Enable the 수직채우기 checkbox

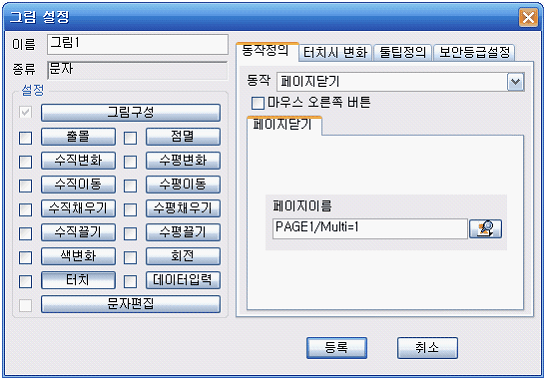[25, 210]
